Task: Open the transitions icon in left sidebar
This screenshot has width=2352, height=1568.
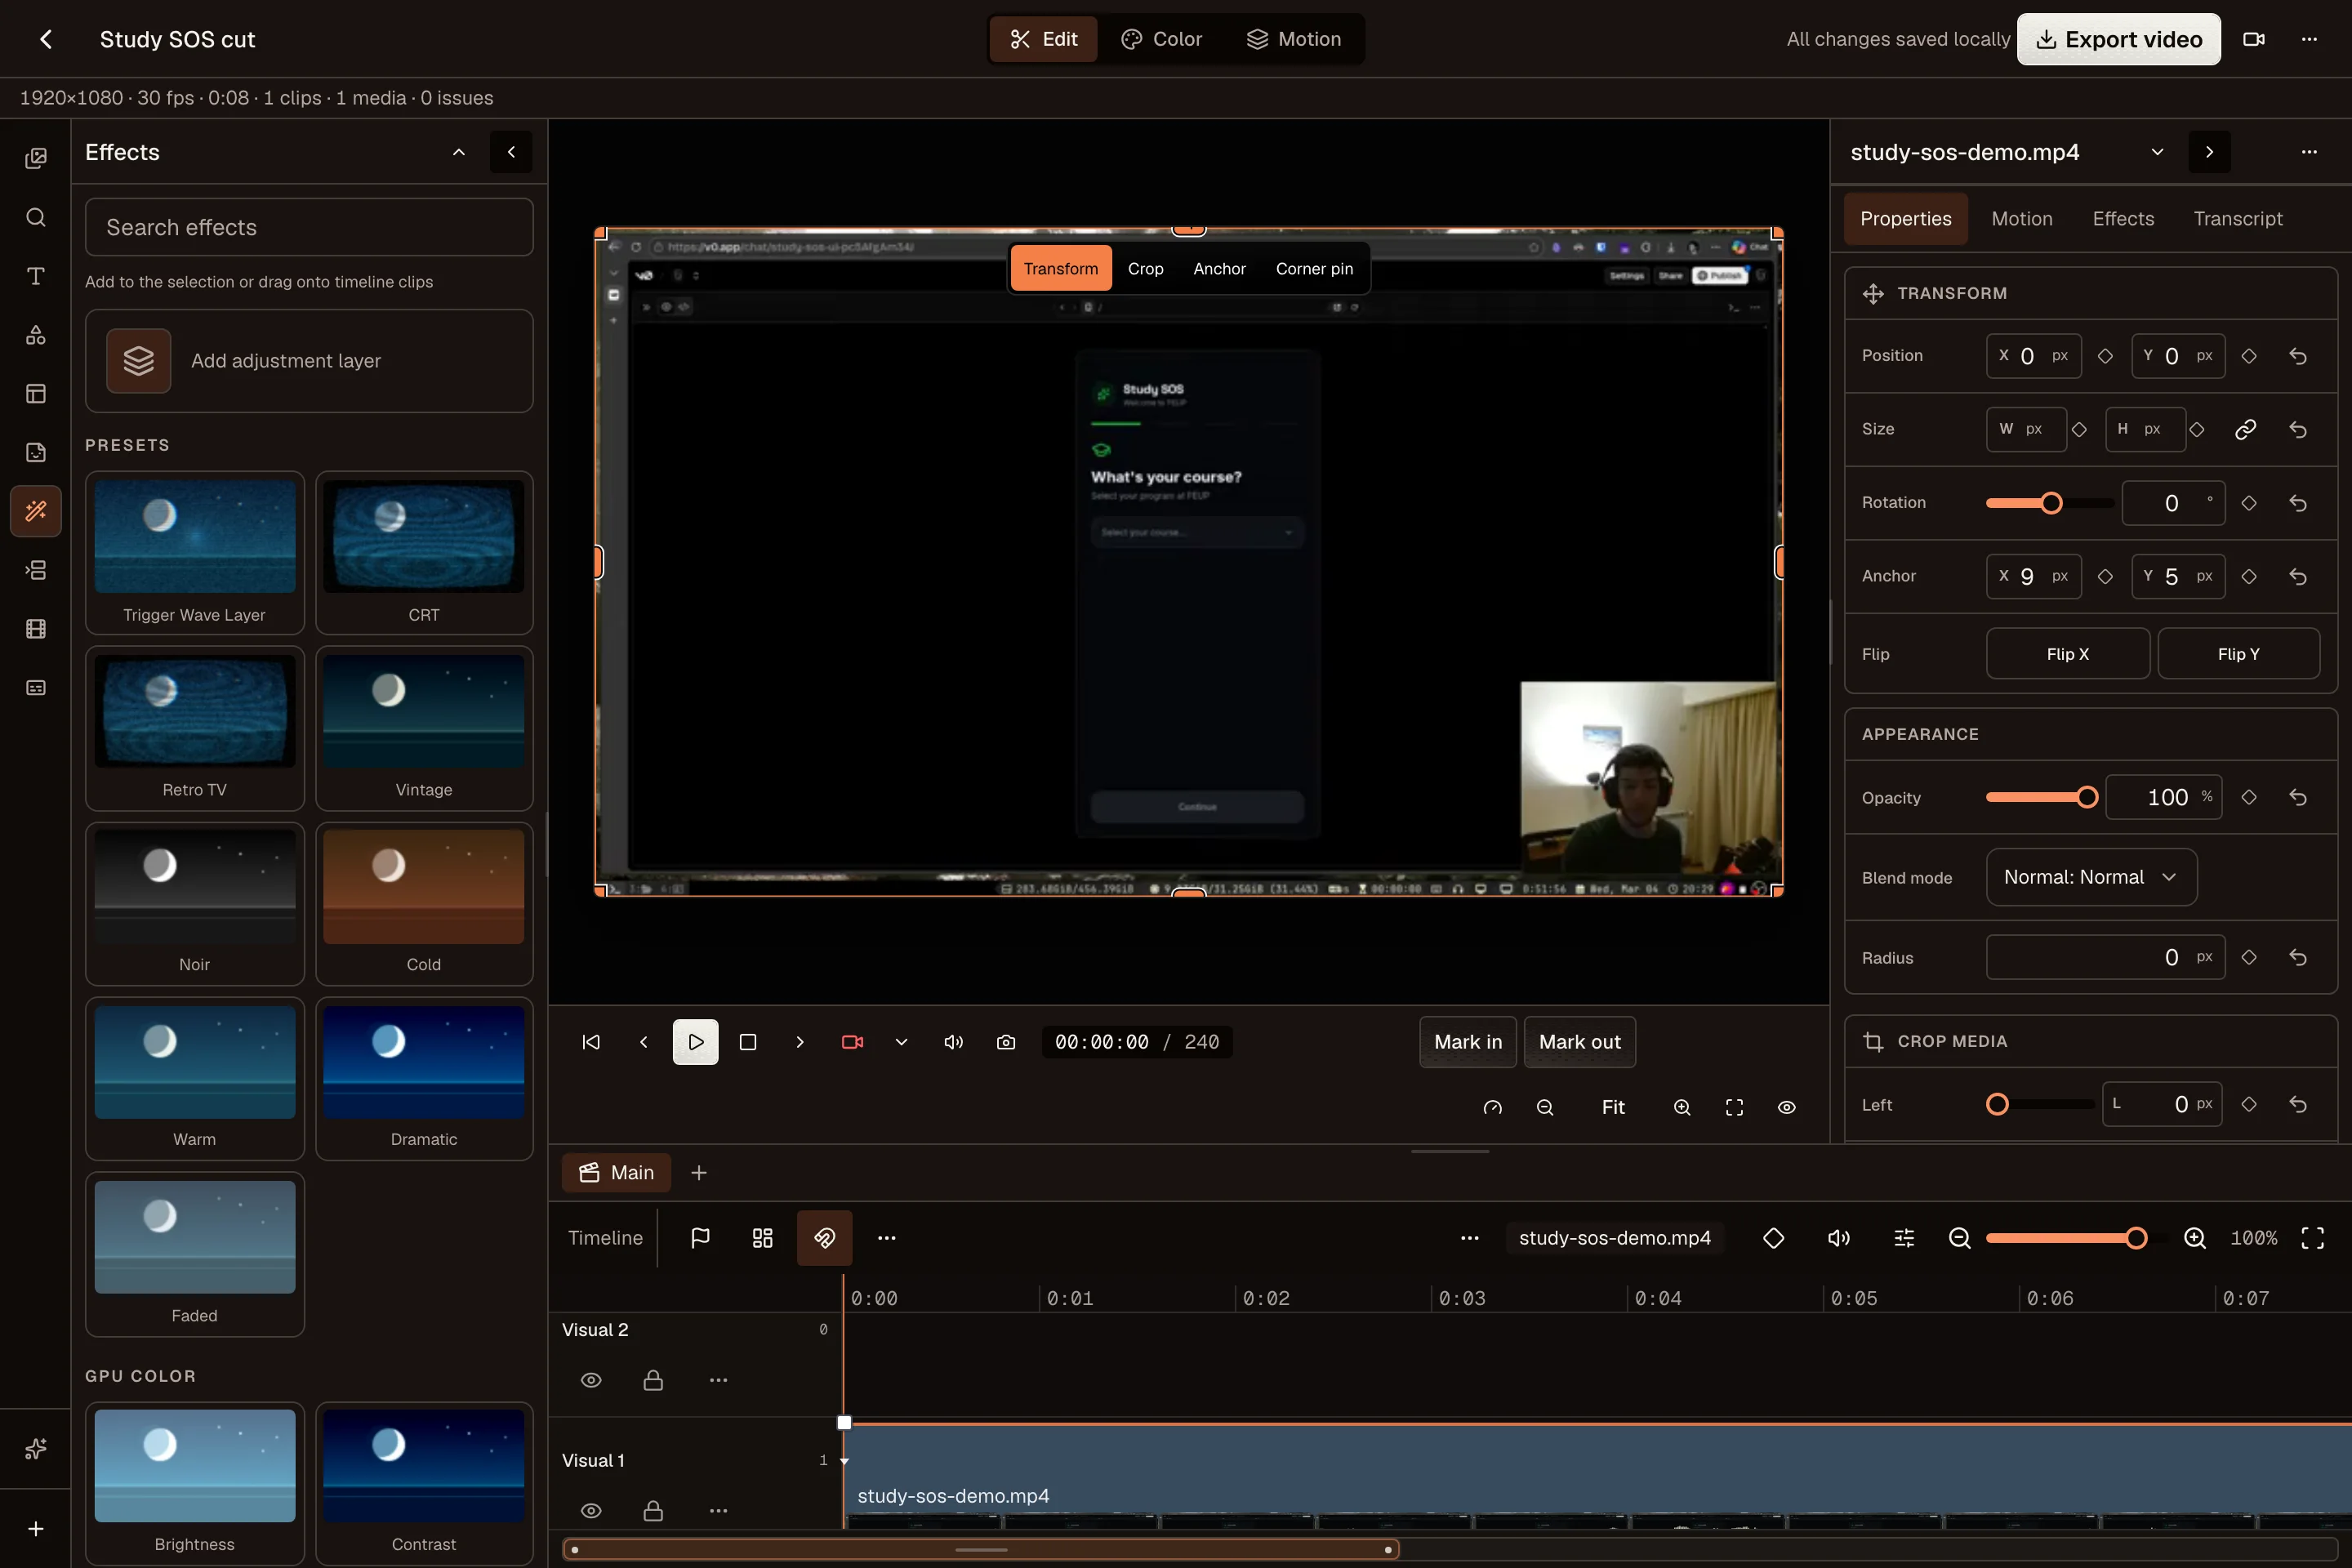Action: [36, 570]
